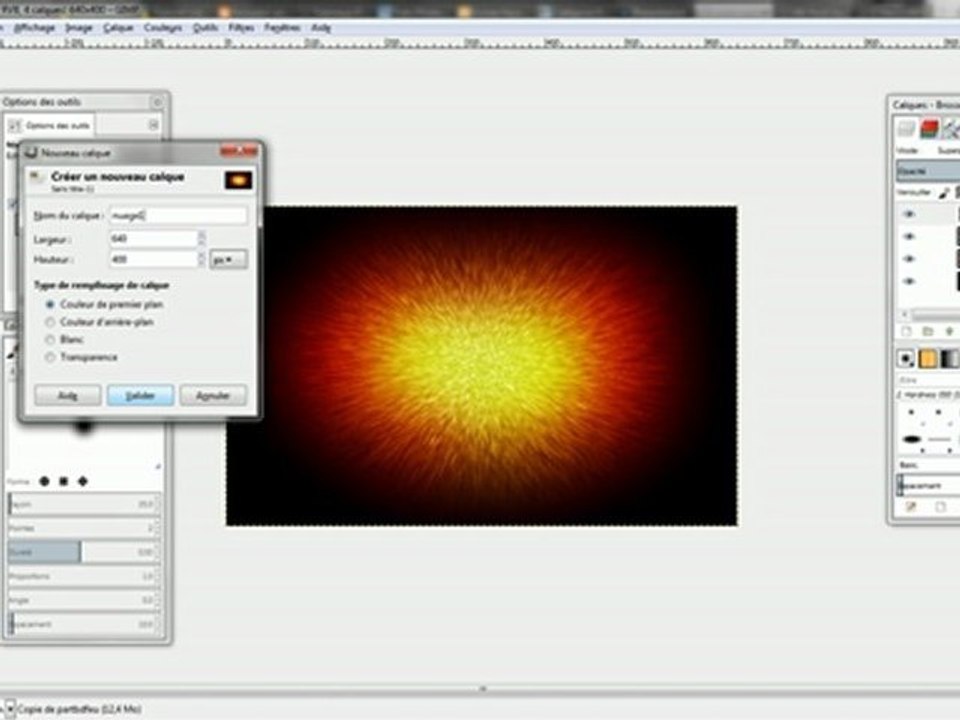Click the Annuler button in the dialog
This screenshot has width=960, height=720.
212,396
